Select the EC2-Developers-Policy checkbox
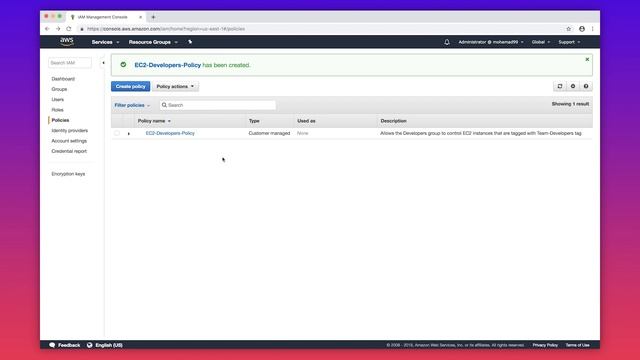The height and width of the screenshot is (360, 640). coord(117,133)
